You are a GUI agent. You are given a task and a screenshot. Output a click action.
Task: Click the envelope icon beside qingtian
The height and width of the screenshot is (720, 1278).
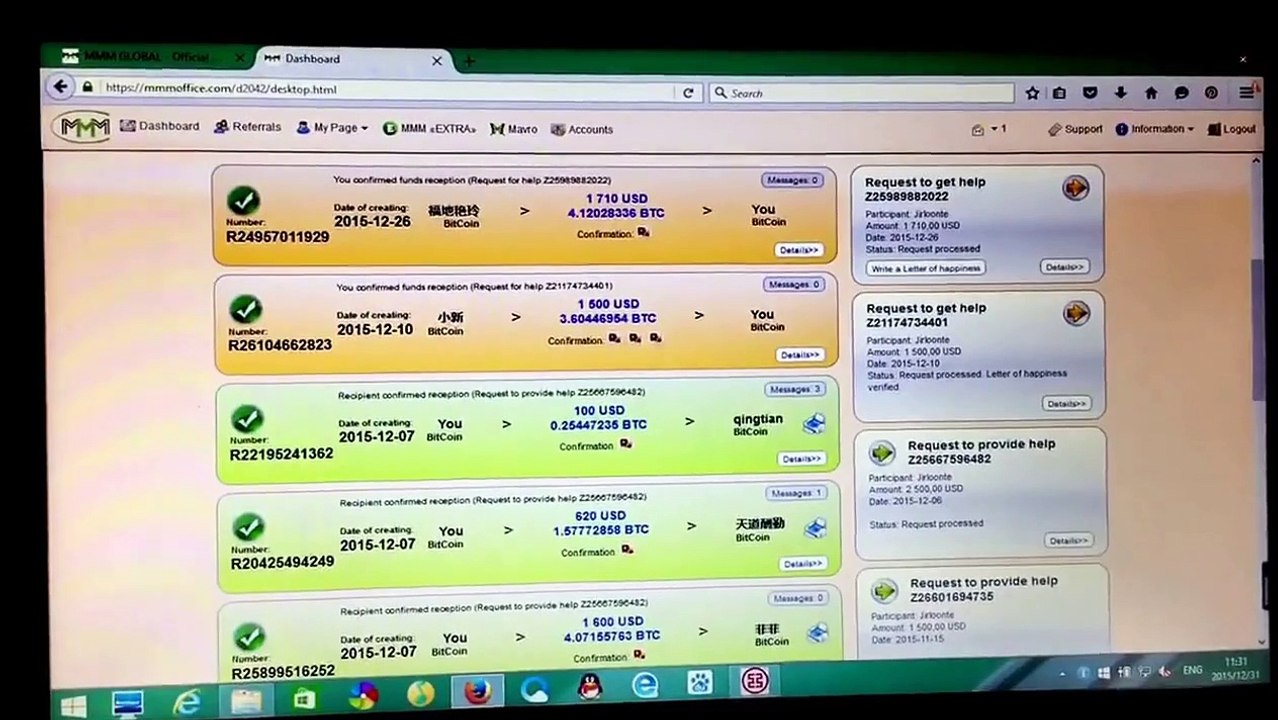814,424
